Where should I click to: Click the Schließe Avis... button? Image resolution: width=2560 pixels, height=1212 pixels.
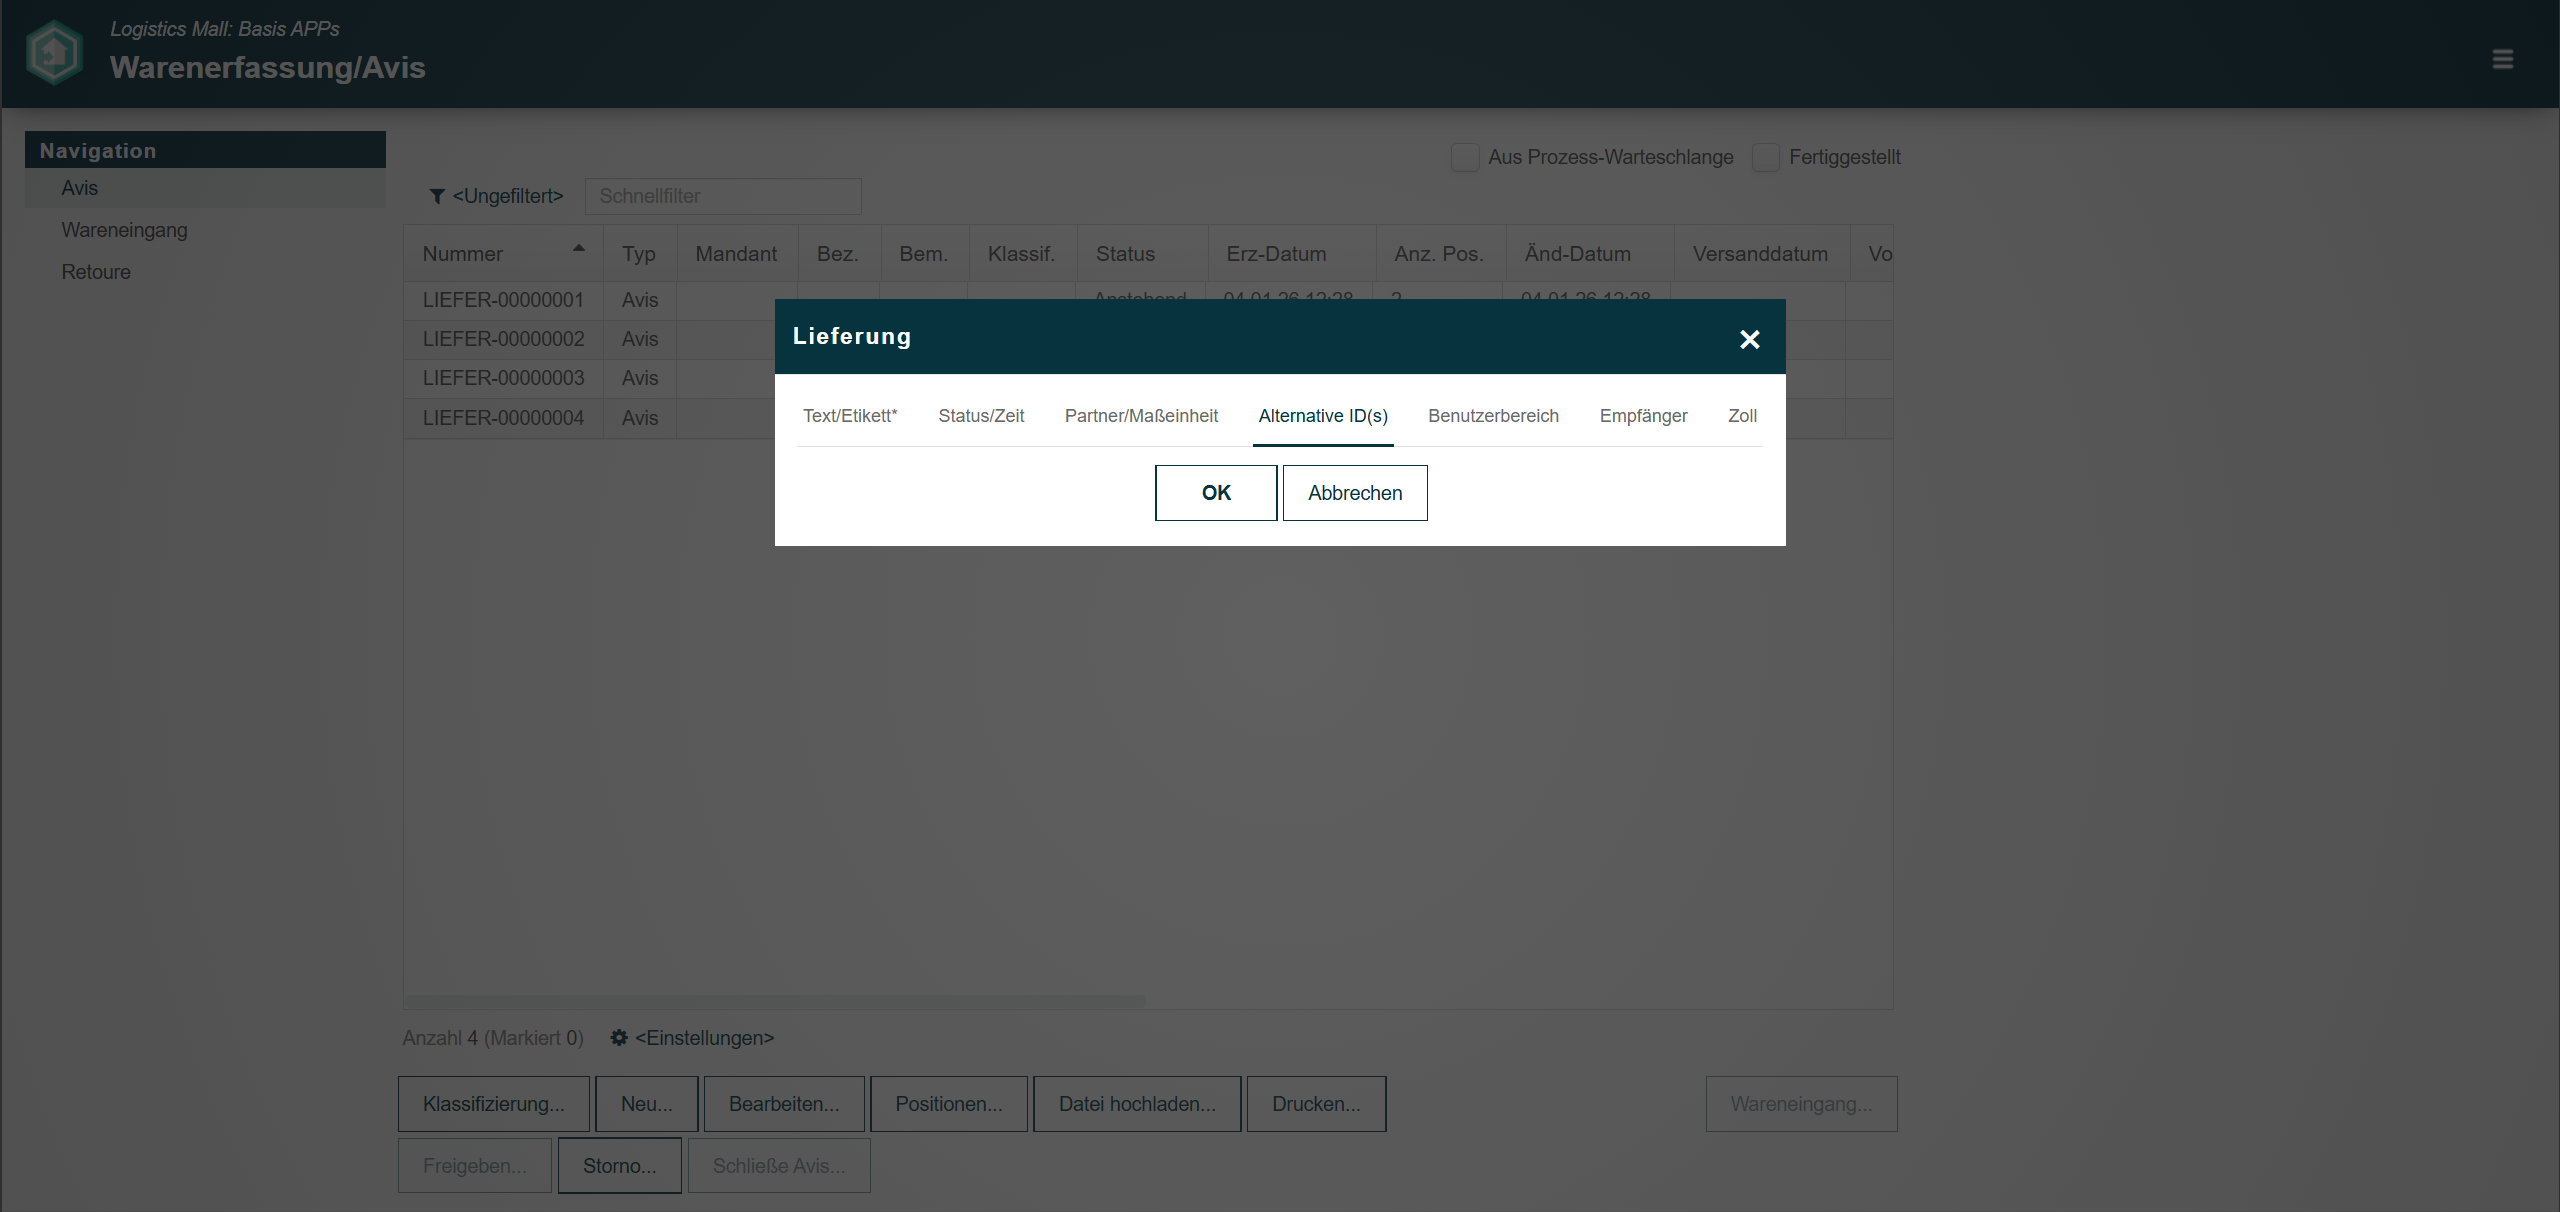[x=779, y=1166]
